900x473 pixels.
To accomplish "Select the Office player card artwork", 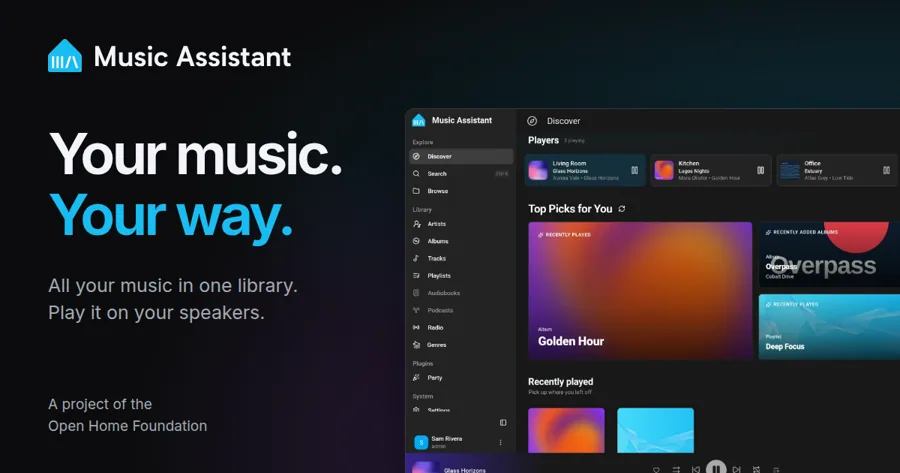I will [x=790, y=170].
